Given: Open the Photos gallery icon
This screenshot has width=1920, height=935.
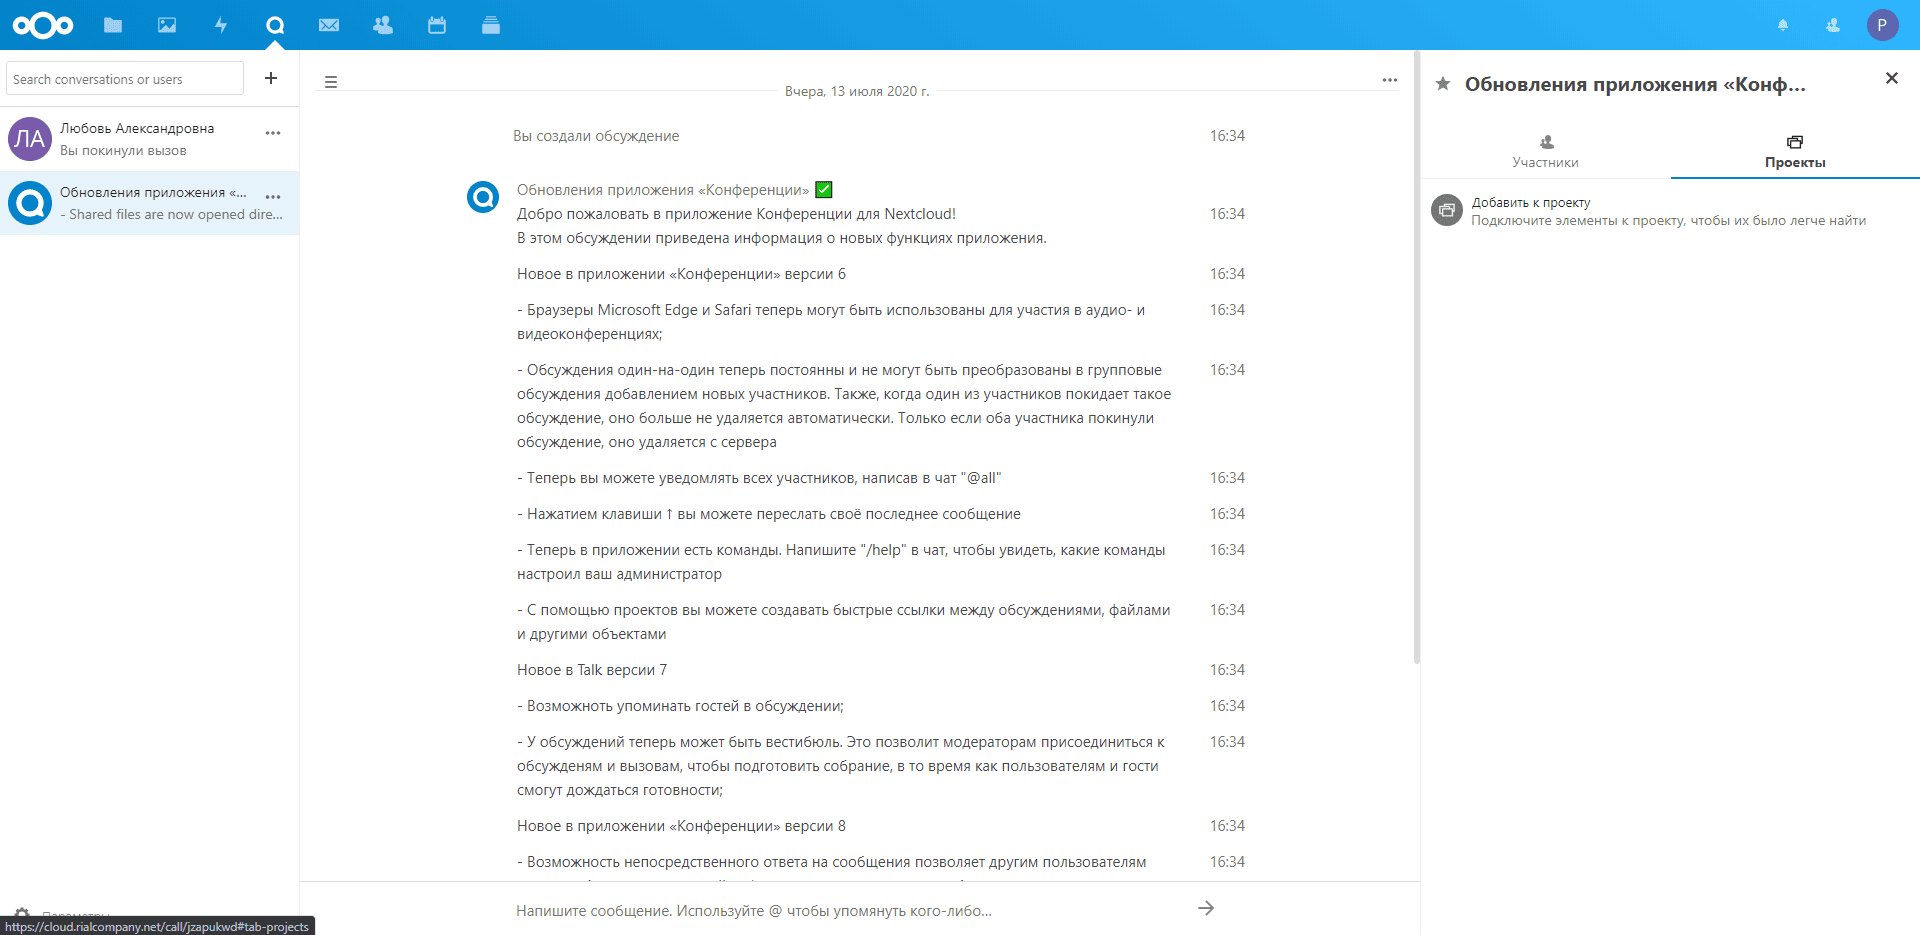Looking at the screenshot, I should tap(167, 25).
